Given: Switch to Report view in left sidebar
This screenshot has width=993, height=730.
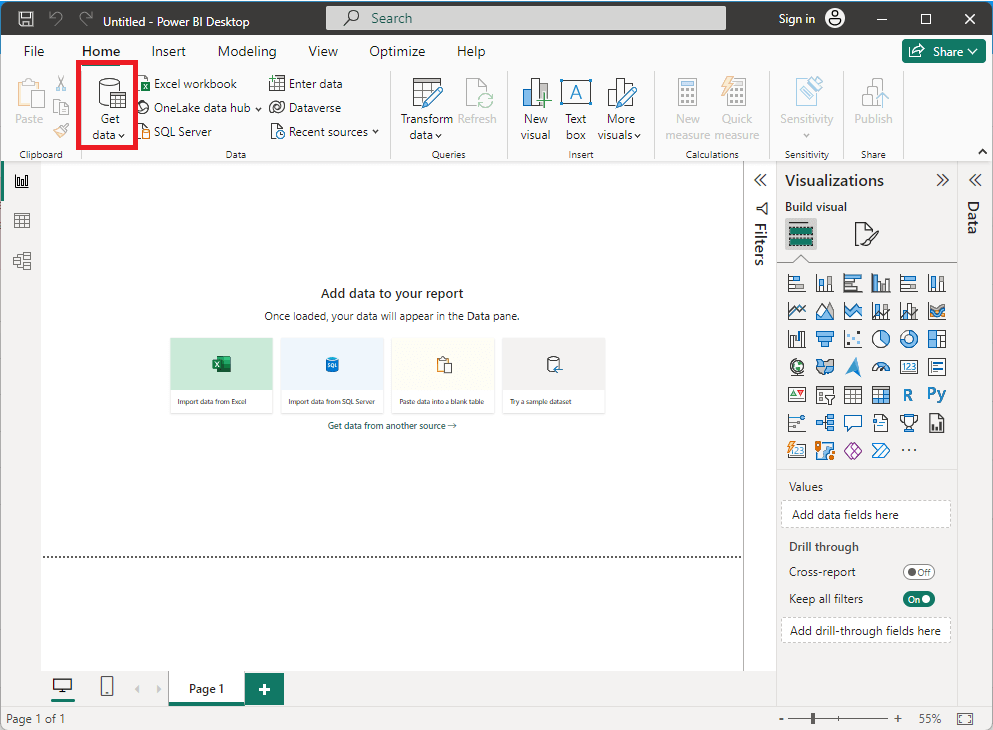Looking at the screenshot, I should pyautogui.click(x=22, y=181).
